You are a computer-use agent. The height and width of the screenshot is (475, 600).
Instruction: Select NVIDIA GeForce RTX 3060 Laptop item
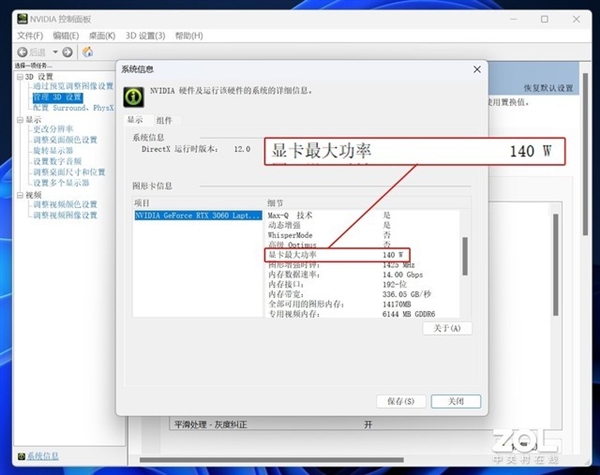(x=198, y=215)
